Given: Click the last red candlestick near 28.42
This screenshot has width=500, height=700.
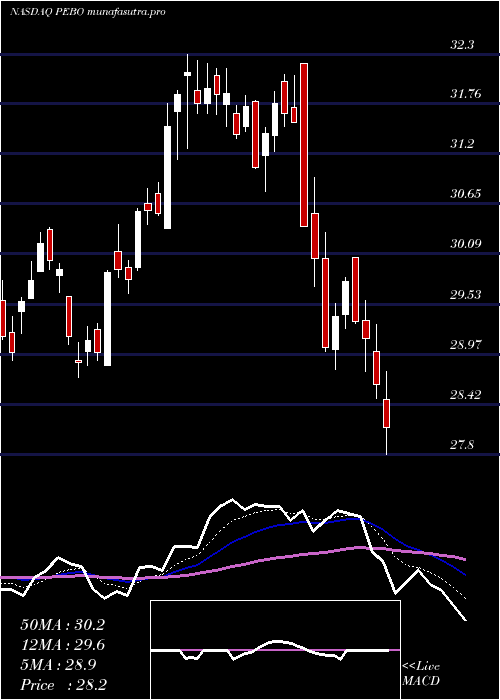Looking at the screenshot, I should tap(387, 413).
